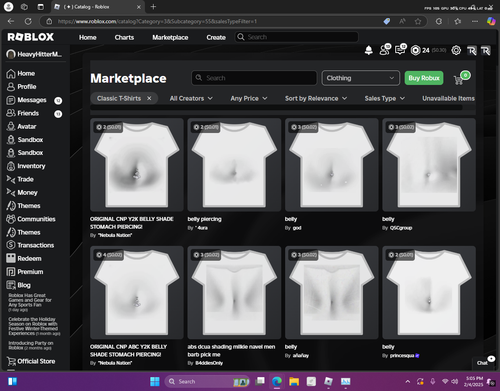500x391 pixels.
Task: Open the belly piercing item thumbnail
Action: click(x=234, y=165)
